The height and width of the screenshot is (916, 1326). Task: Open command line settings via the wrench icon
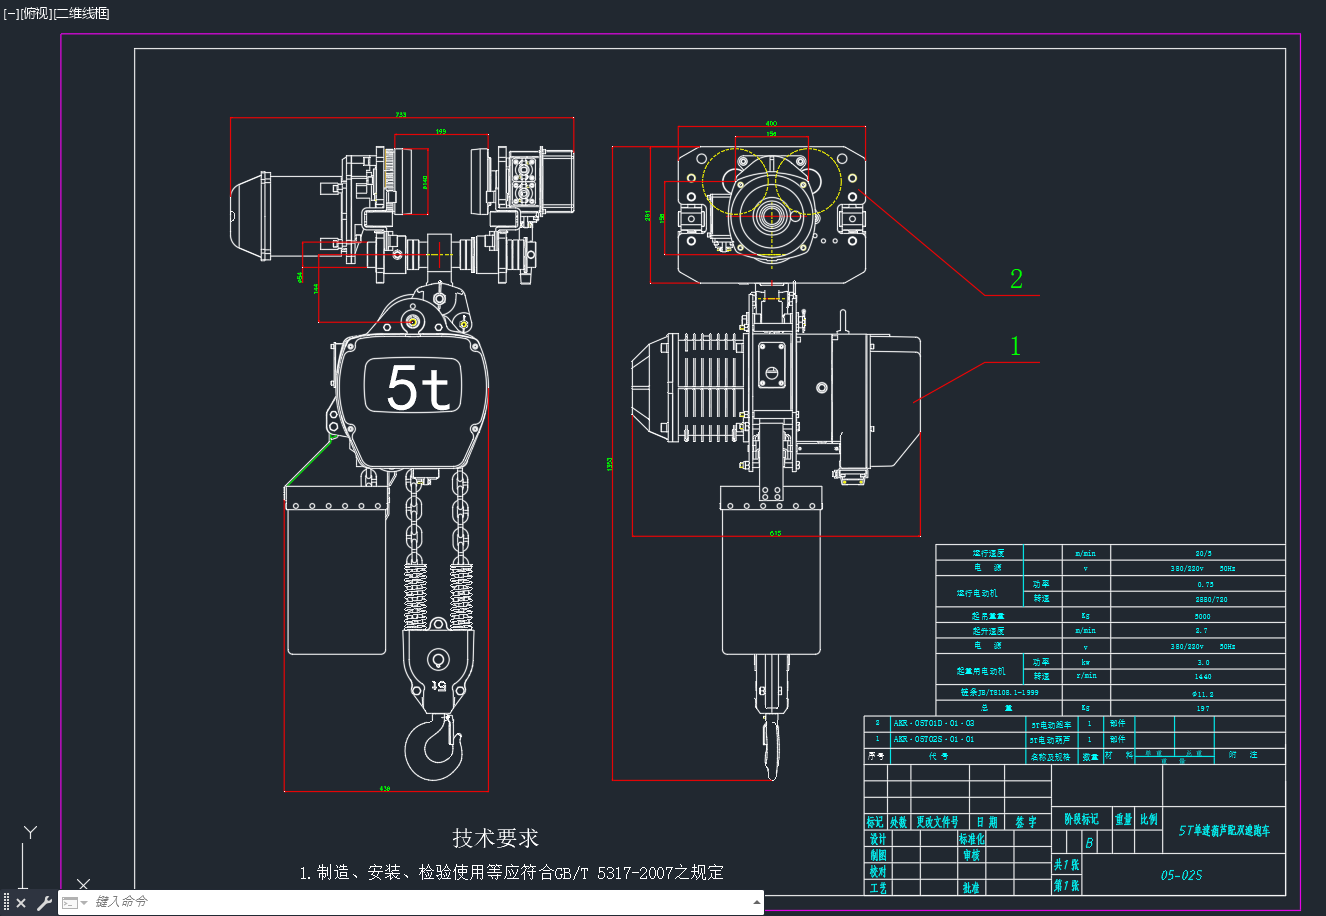(x=44, y=903)
